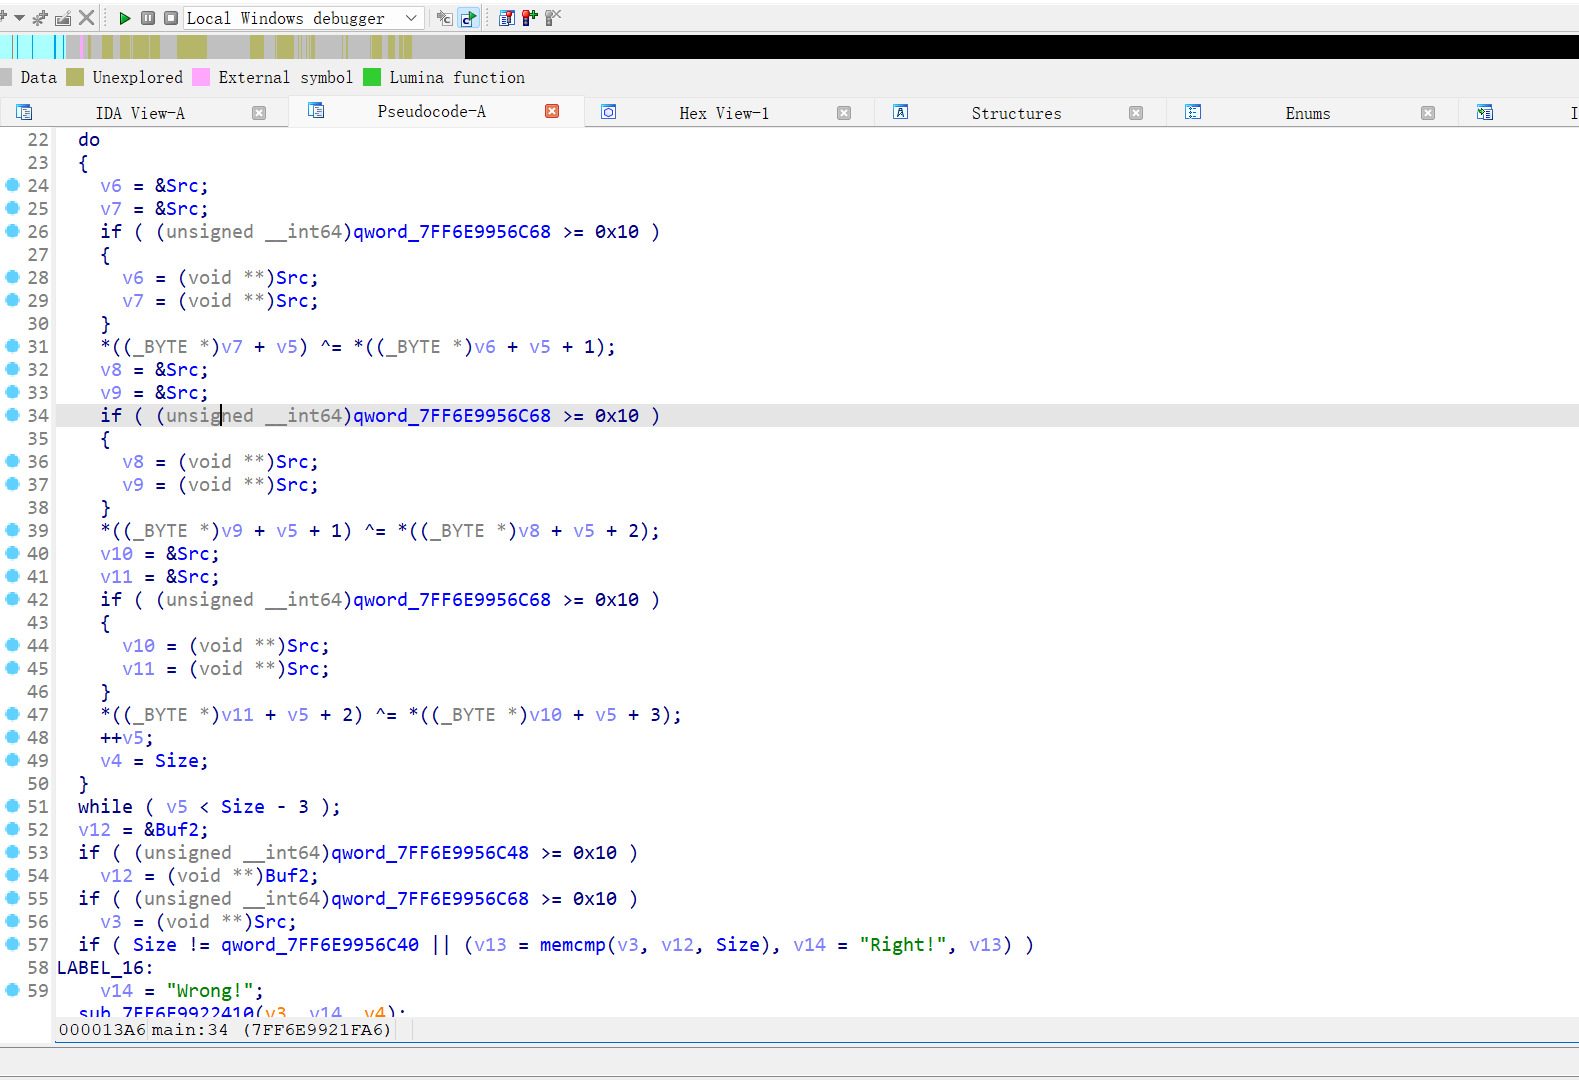
Task: Click the 'do' keyword on line 22
Action: coord(89,140)
